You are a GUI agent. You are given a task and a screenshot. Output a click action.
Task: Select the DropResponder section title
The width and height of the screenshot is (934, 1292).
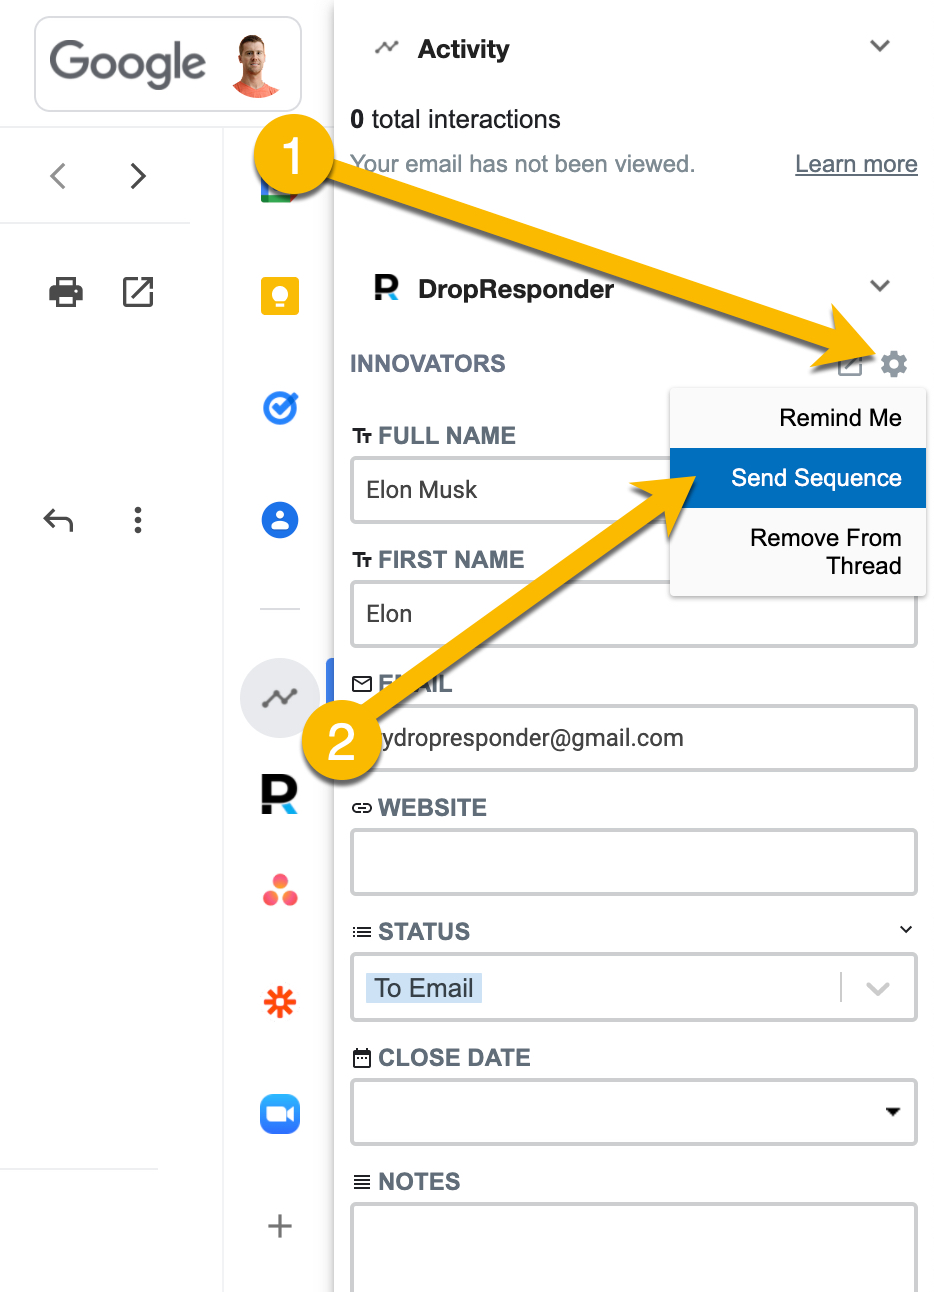click(x=516, y=289)
